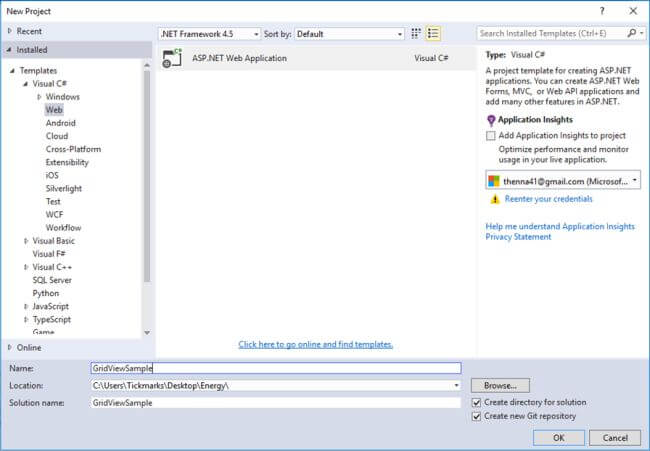Click the search magnifier icon
Viewport: 650px width, 451px height.
pyautogui.click(x=631, y=33)
